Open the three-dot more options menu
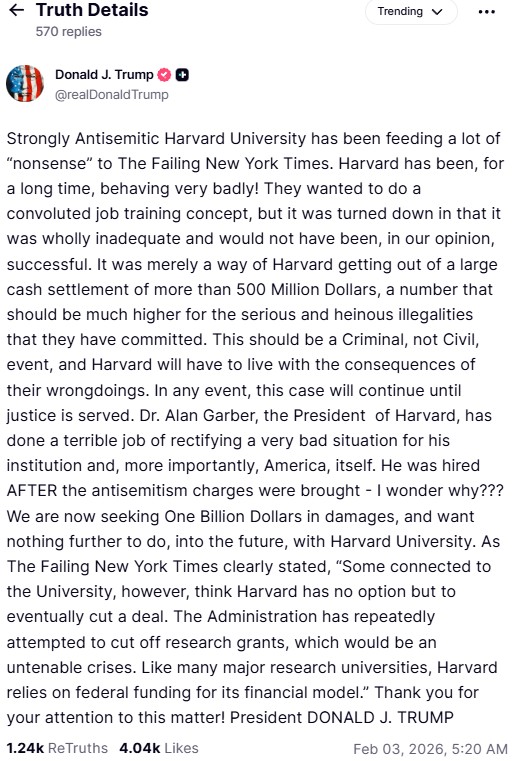Screen dimensions: 523x761 [486, 12]
